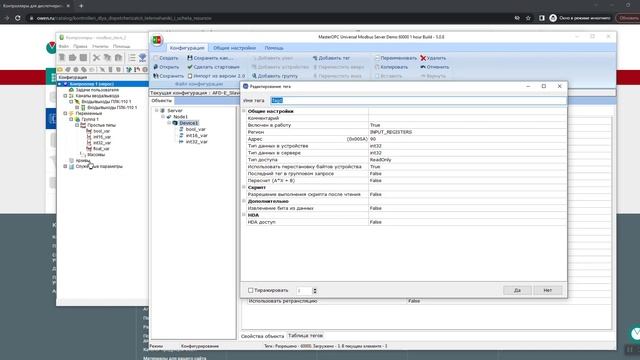Expand Служебные параметры in controller tree
Viewport: 640px width, 360px height.
[65, 167]
